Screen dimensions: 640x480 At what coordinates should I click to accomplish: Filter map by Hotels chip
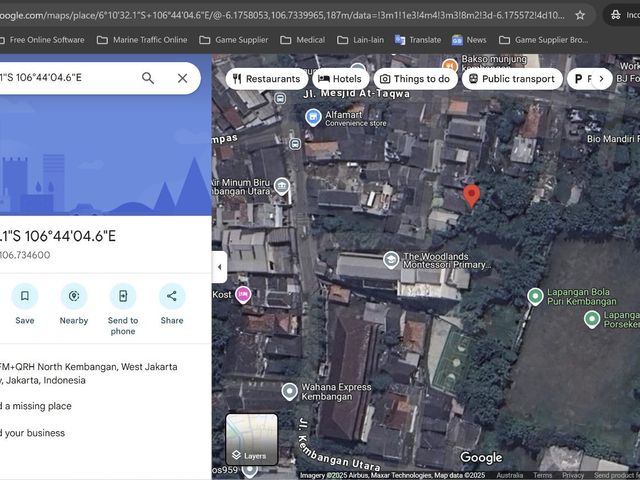pyautogui.click(x=340, y=79)
